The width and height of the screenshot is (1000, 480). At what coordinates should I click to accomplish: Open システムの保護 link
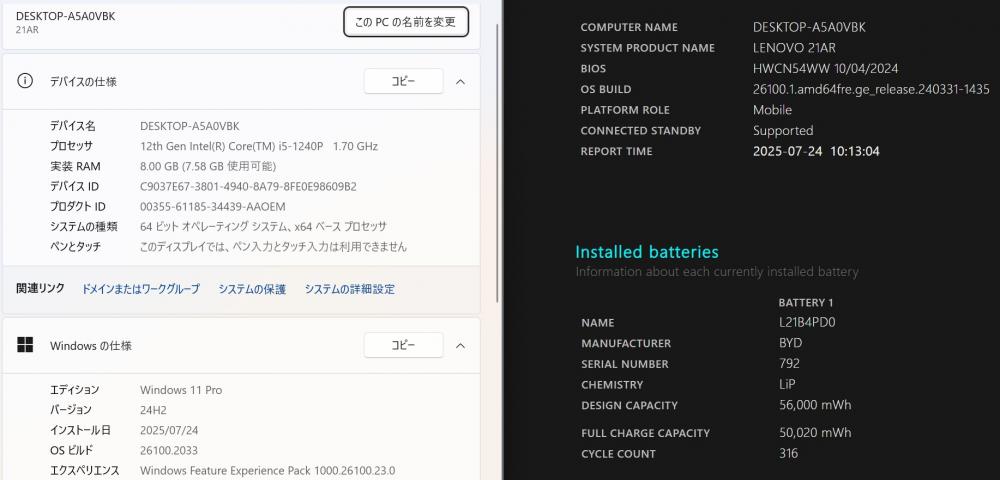point(252,289)
